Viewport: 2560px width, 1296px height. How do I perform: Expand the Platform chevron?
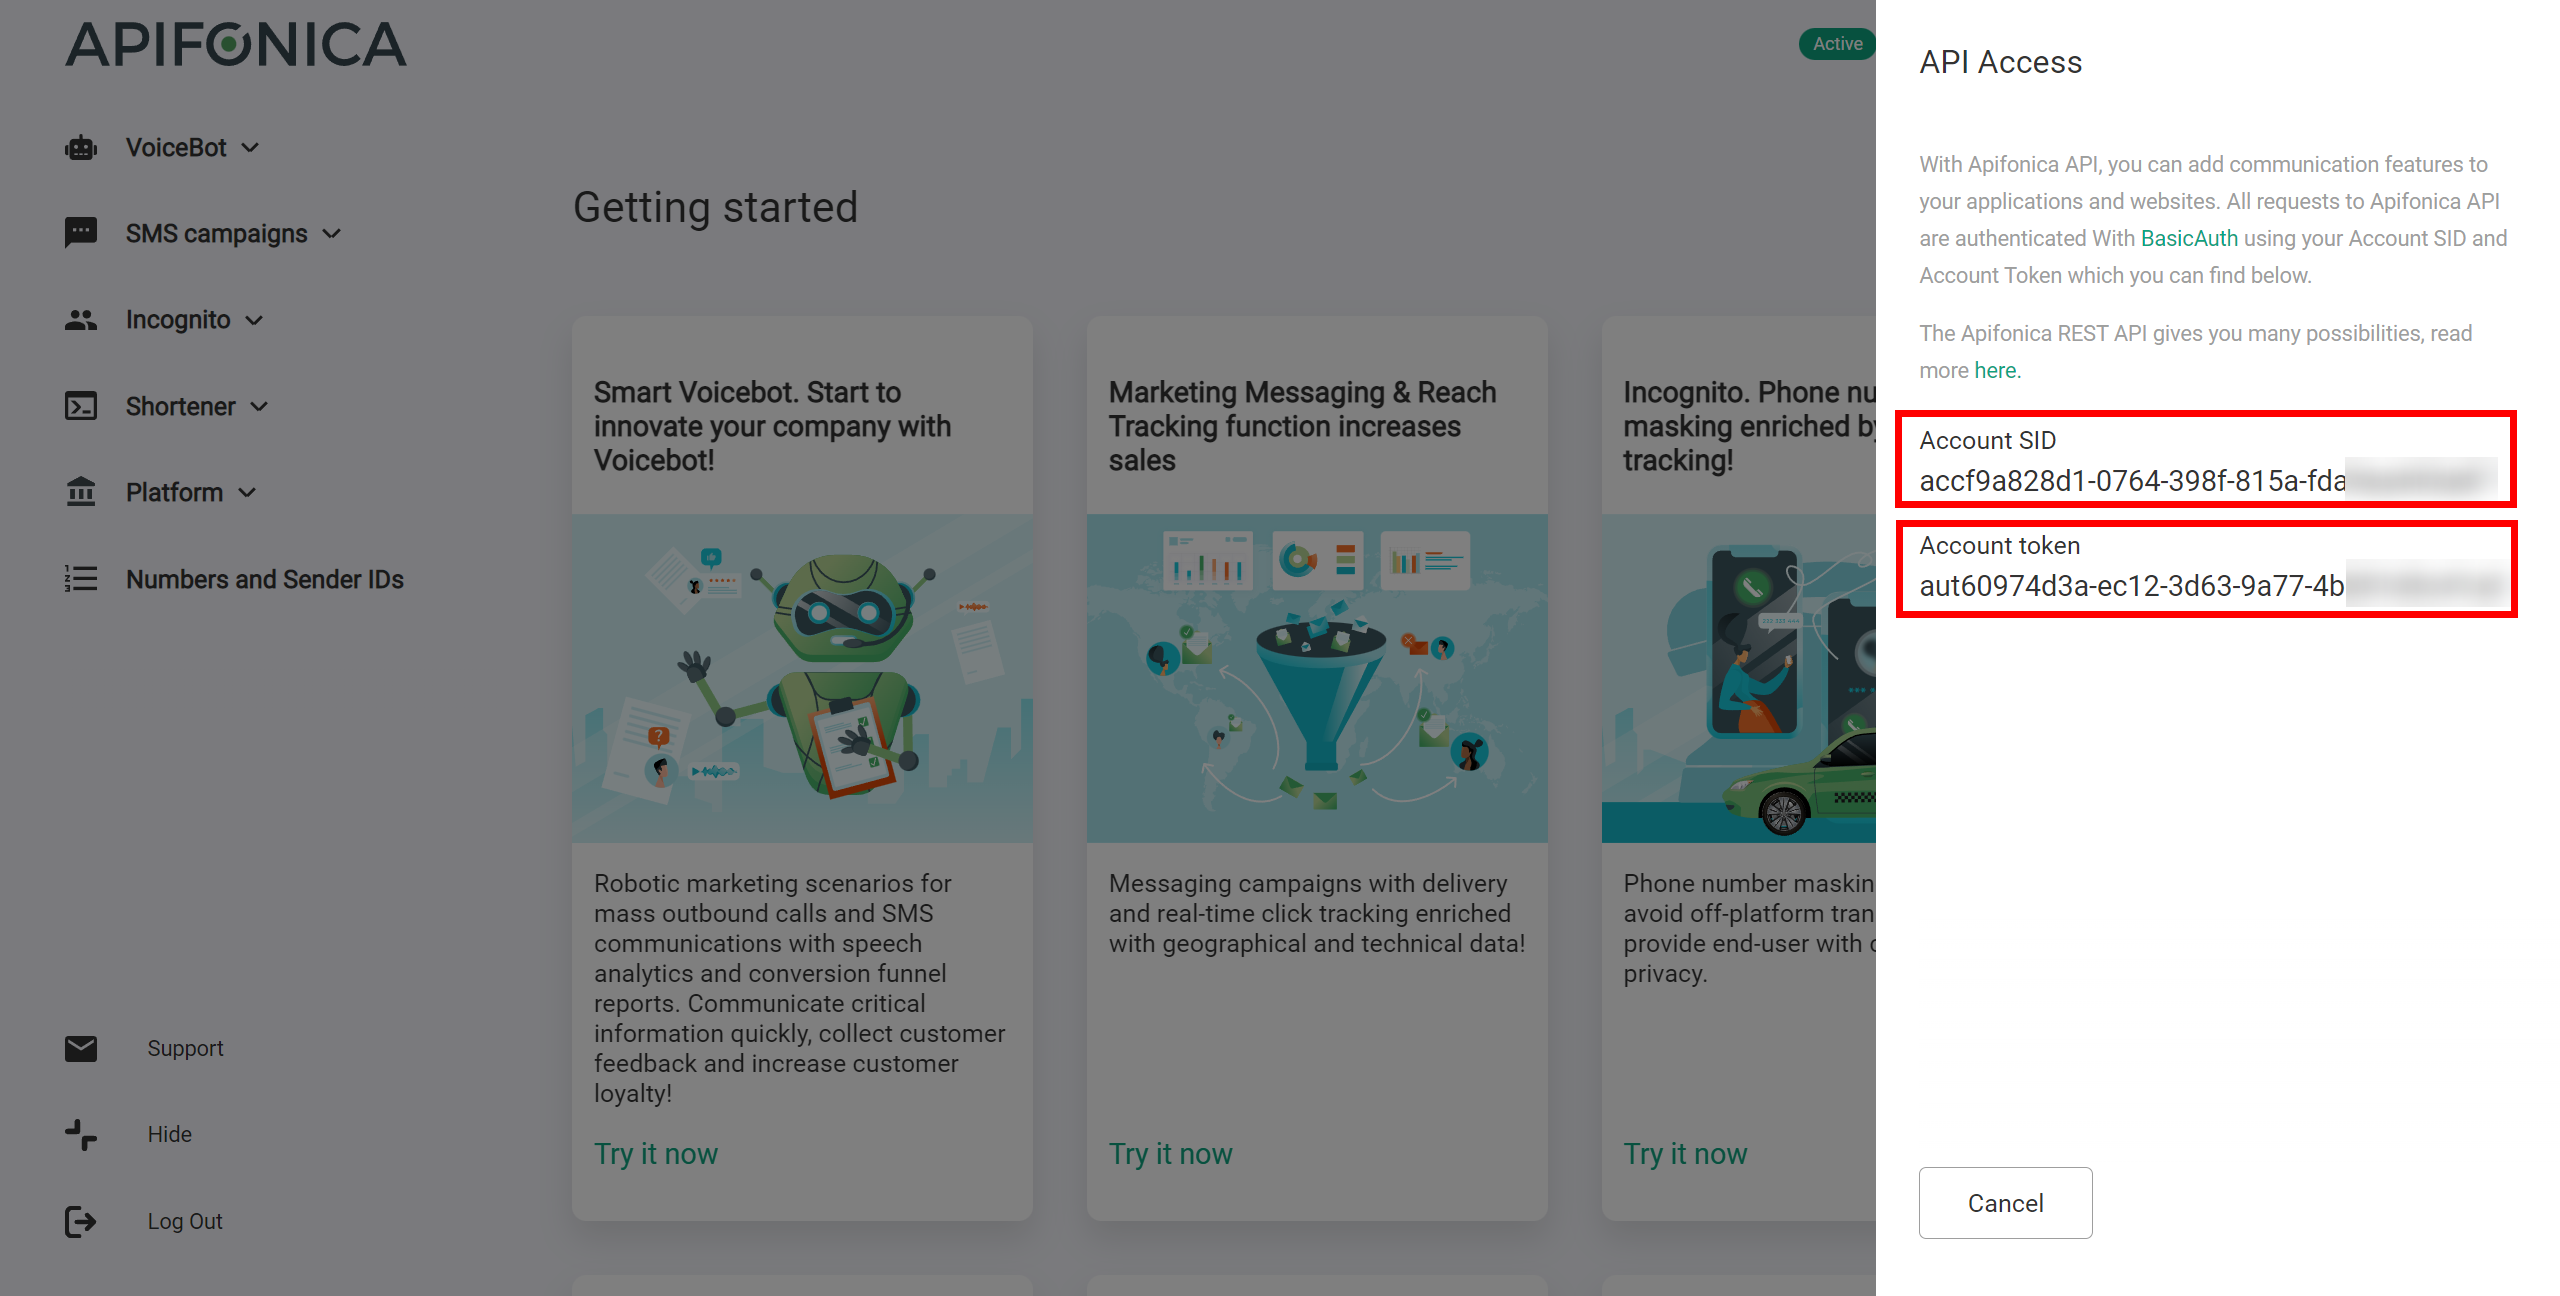coord(247,492)
